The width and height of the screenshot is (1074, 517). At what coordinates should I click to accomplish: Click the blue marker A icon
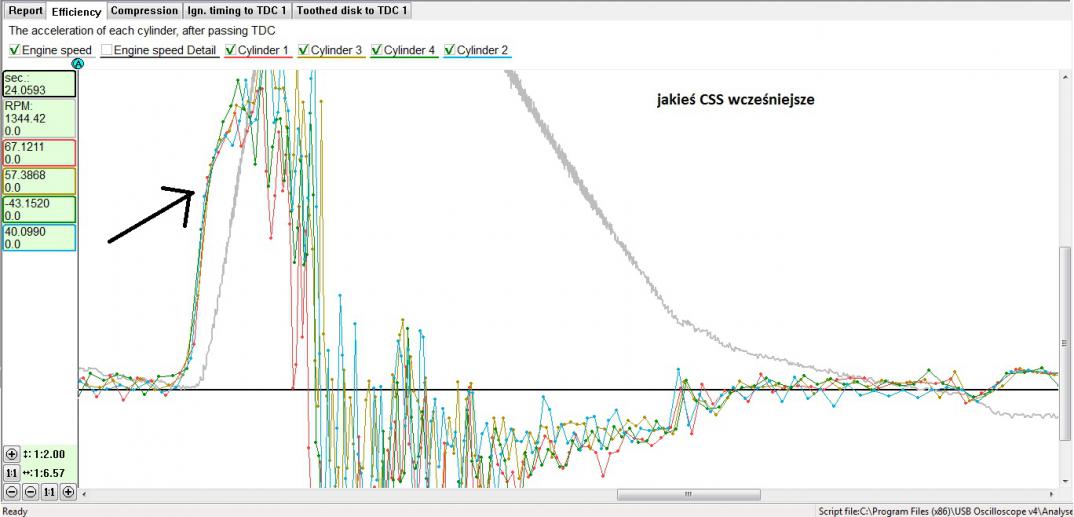(77, 64)
